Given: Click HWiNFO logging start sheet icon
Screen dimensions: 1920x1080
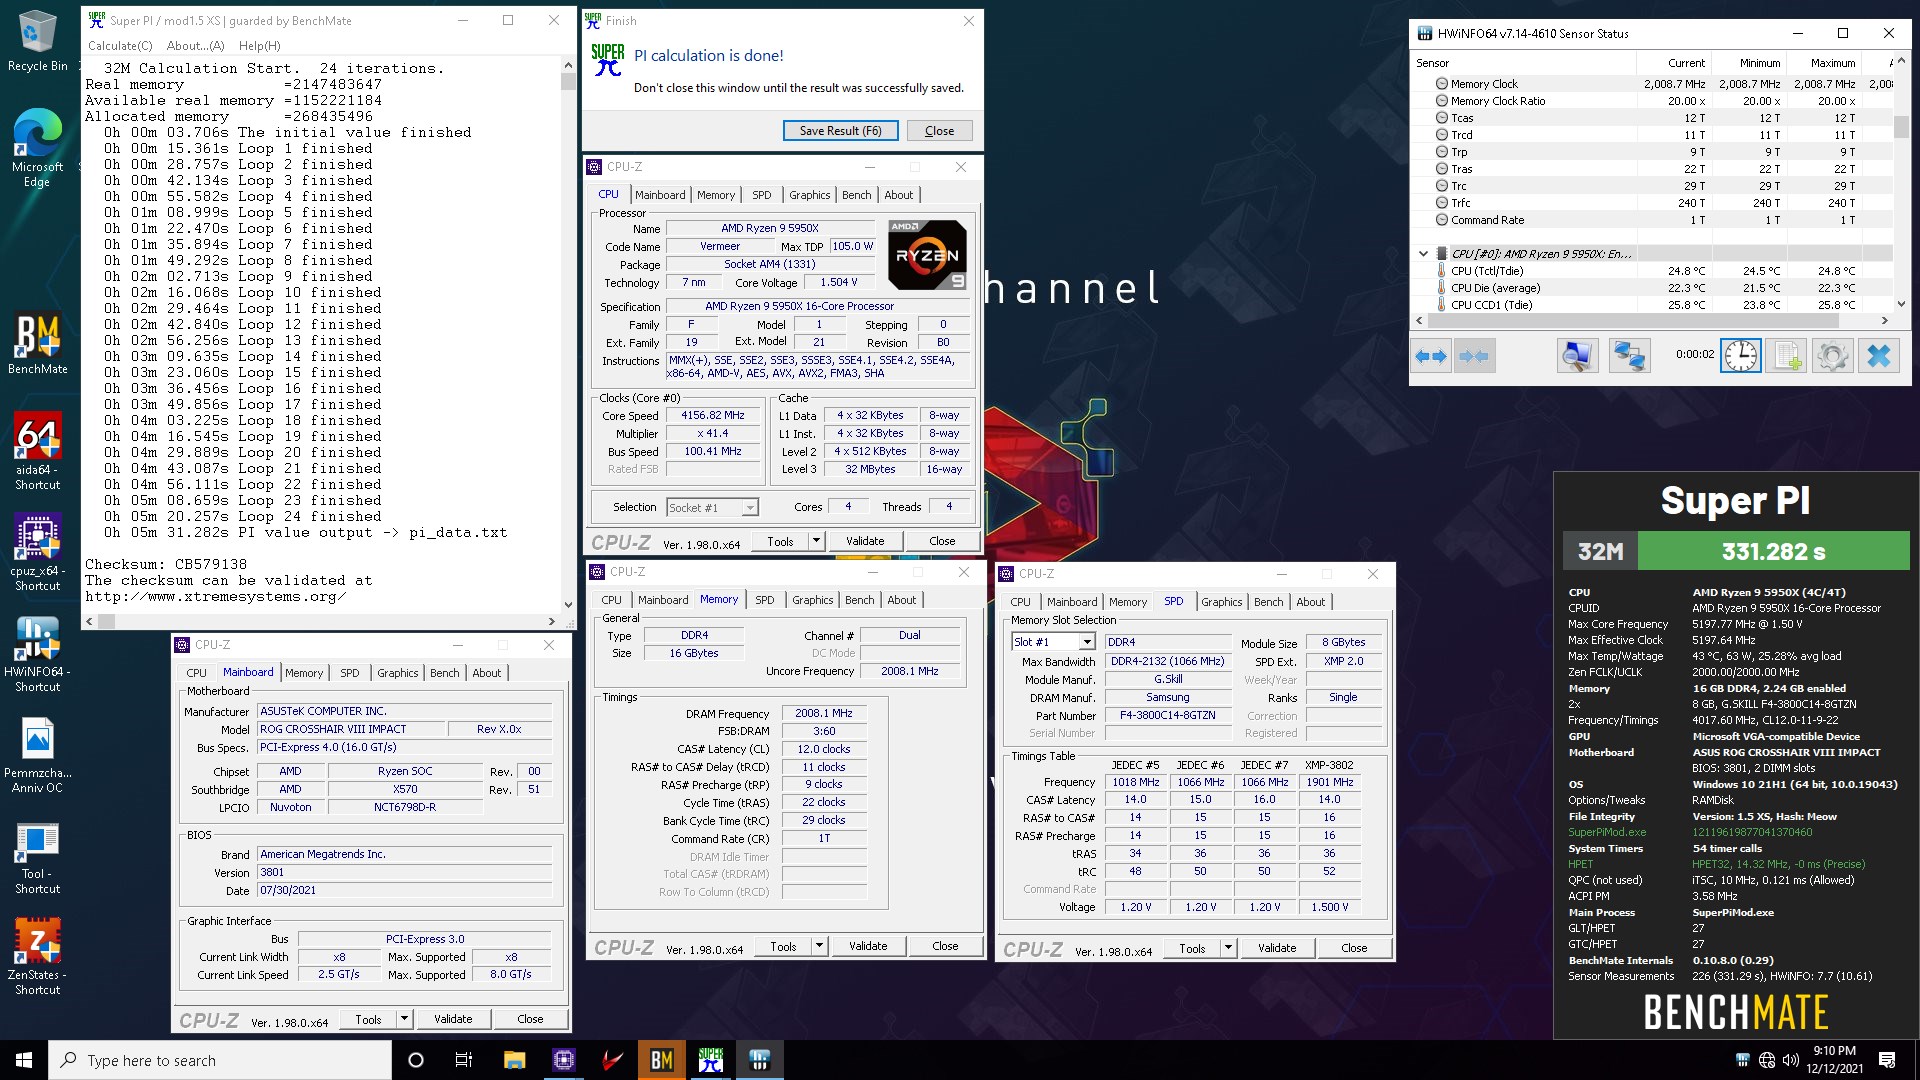Looking at the screenshot, I should point(1787,356).
